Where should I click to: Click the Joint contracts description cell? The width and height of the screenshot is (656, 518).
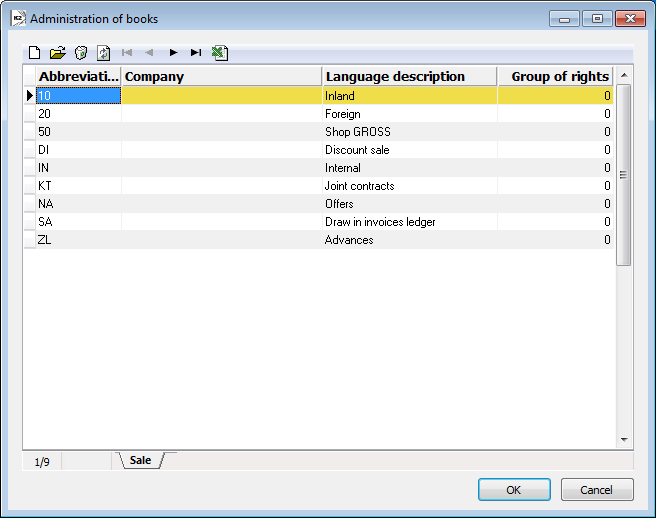point(410,186)
